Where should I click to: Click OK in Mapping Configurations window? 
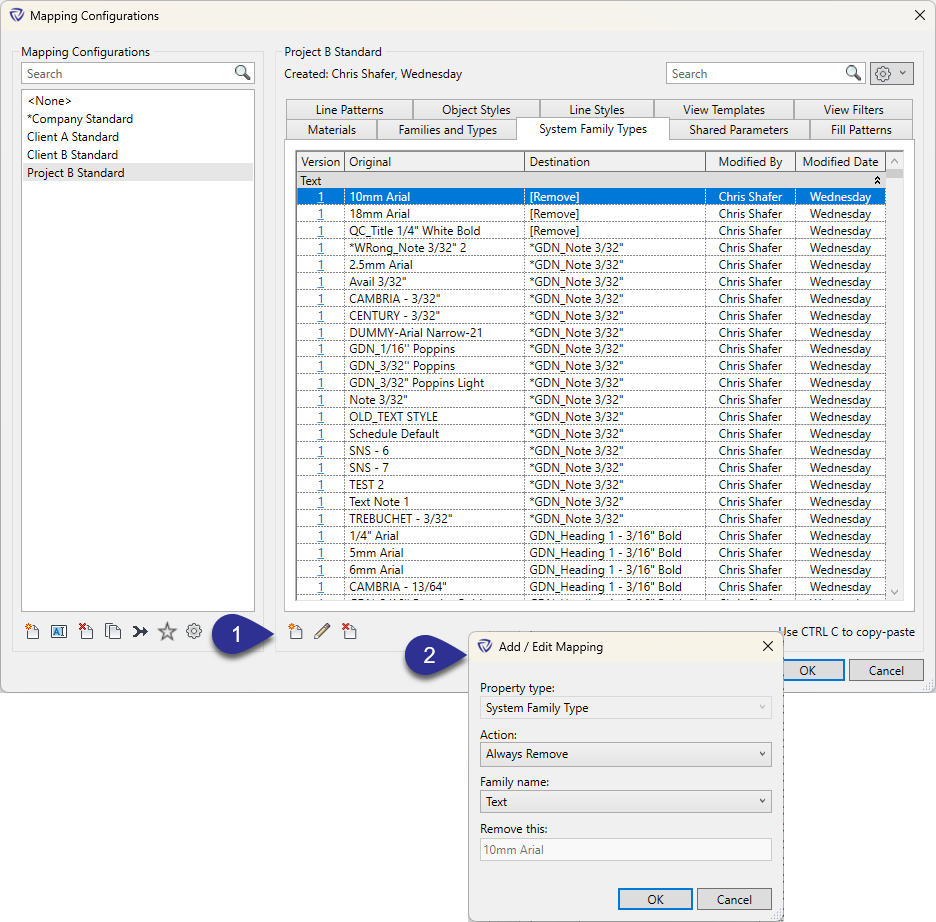coord(812,670)
